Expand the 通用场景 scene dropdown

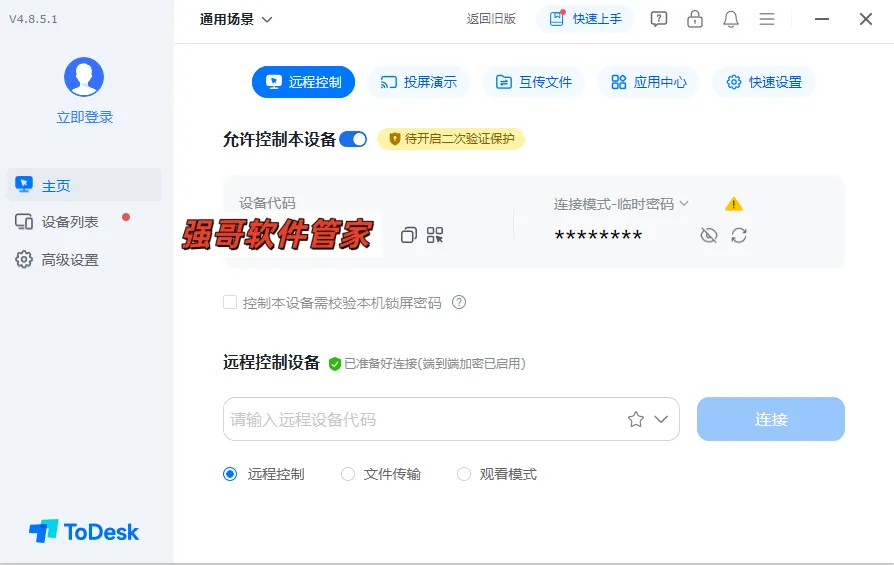(235, 19)
